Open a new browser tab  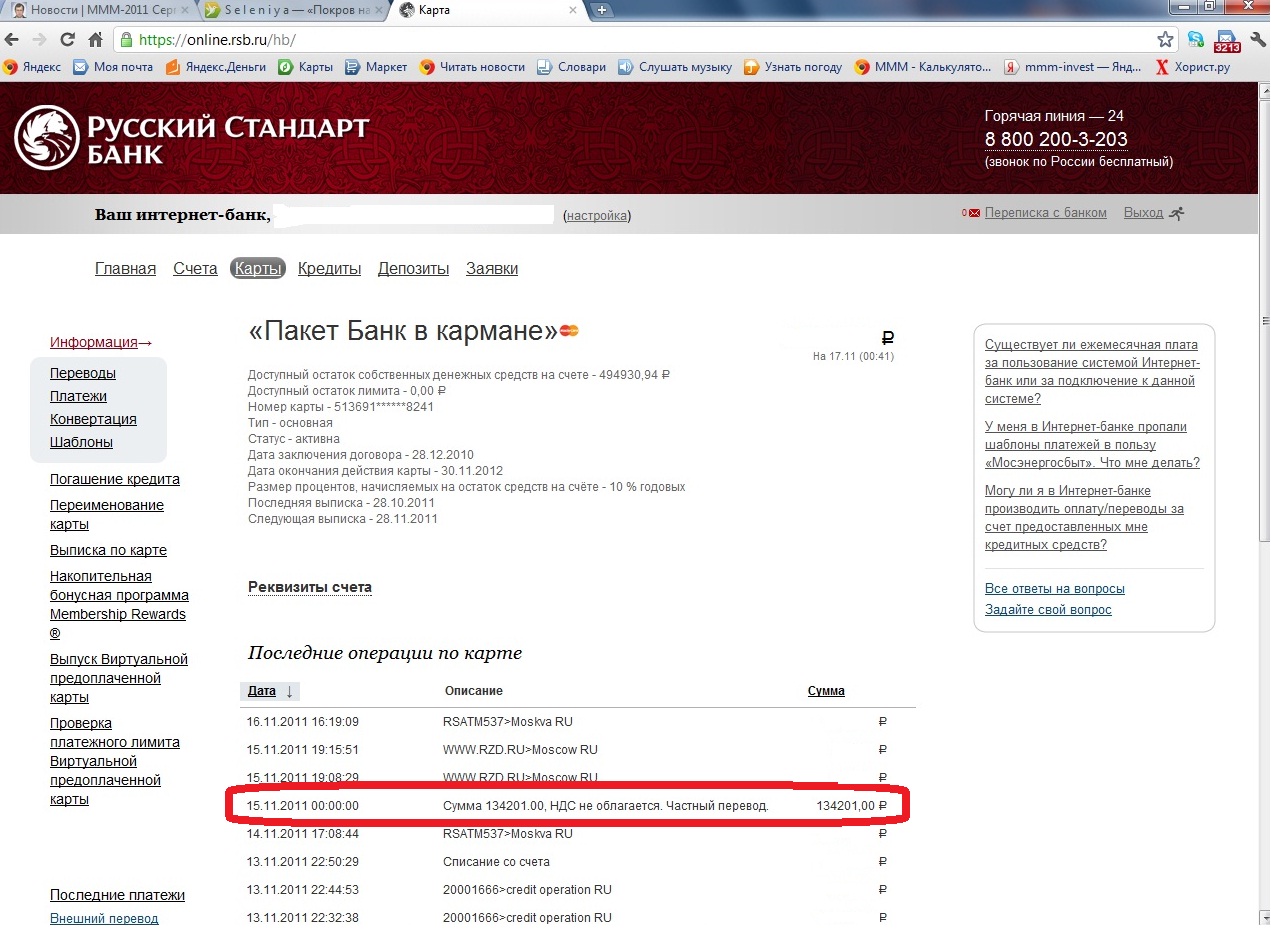click(601, 10)
